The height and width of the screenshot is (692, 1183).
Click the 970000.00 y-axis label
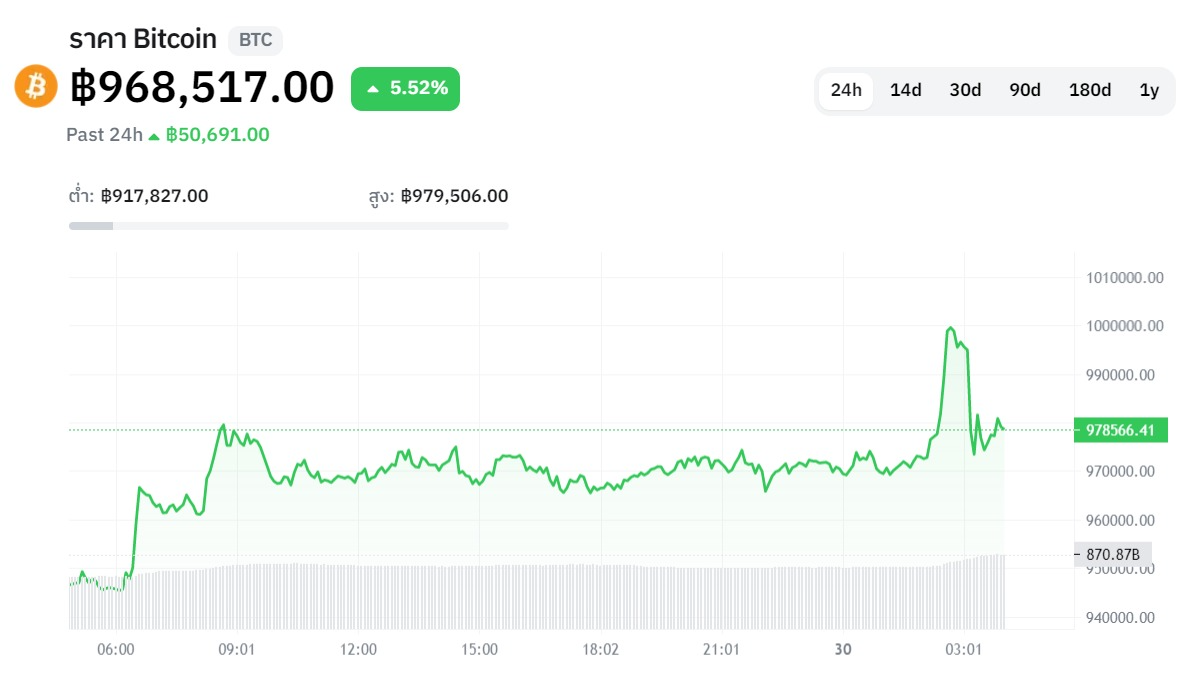(x=1120, y=472)
